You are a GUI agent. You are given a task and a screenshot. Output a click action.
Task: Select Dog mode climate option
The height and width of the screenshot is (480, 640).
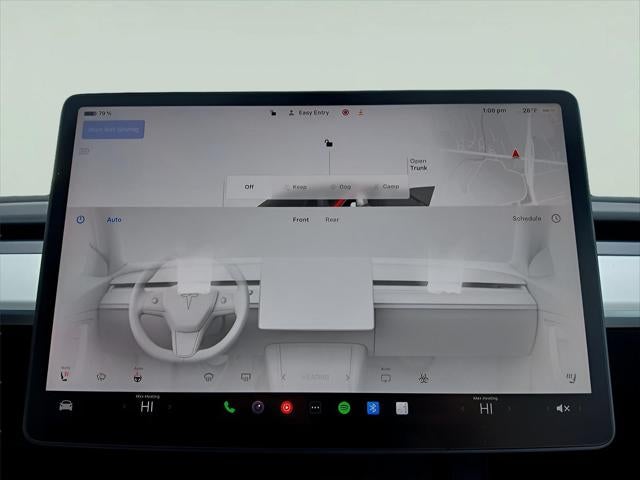pos(342,187)
